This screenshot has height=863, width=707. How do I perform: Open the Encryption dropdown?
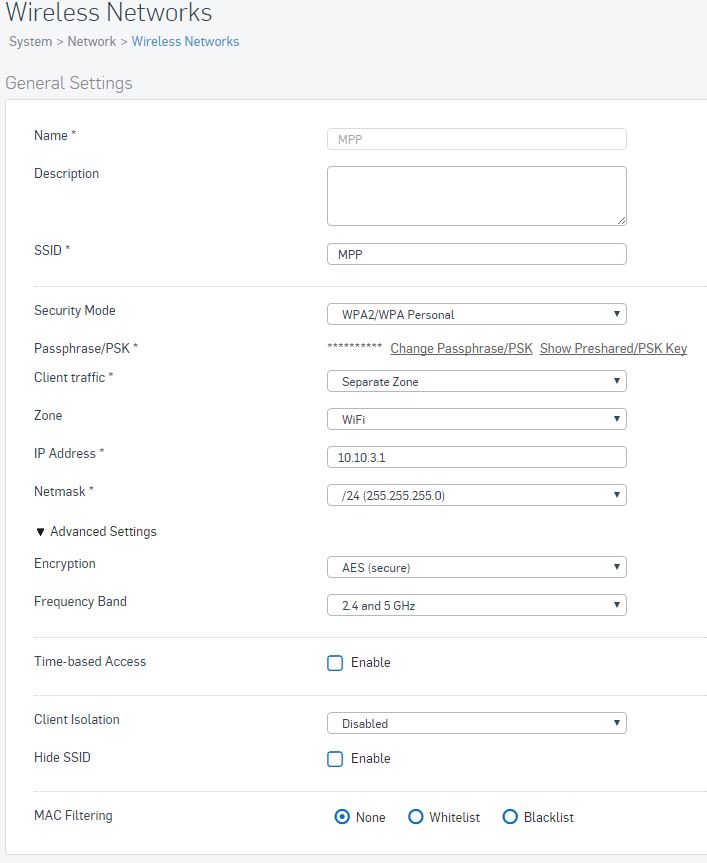(476, 567)
